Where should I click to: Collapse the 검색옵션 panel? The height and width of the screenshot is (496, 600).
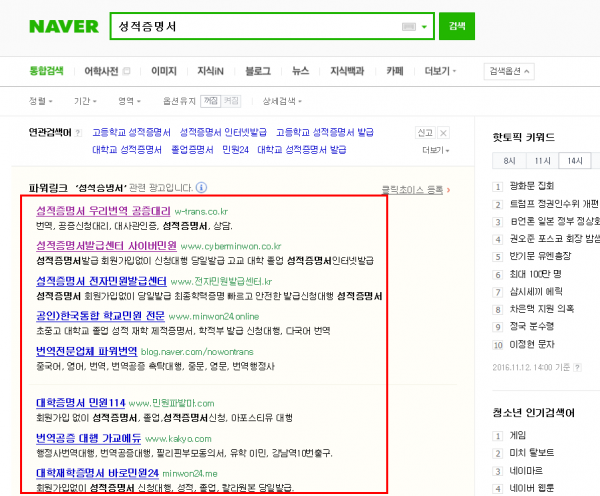click(x=509, y=71)
